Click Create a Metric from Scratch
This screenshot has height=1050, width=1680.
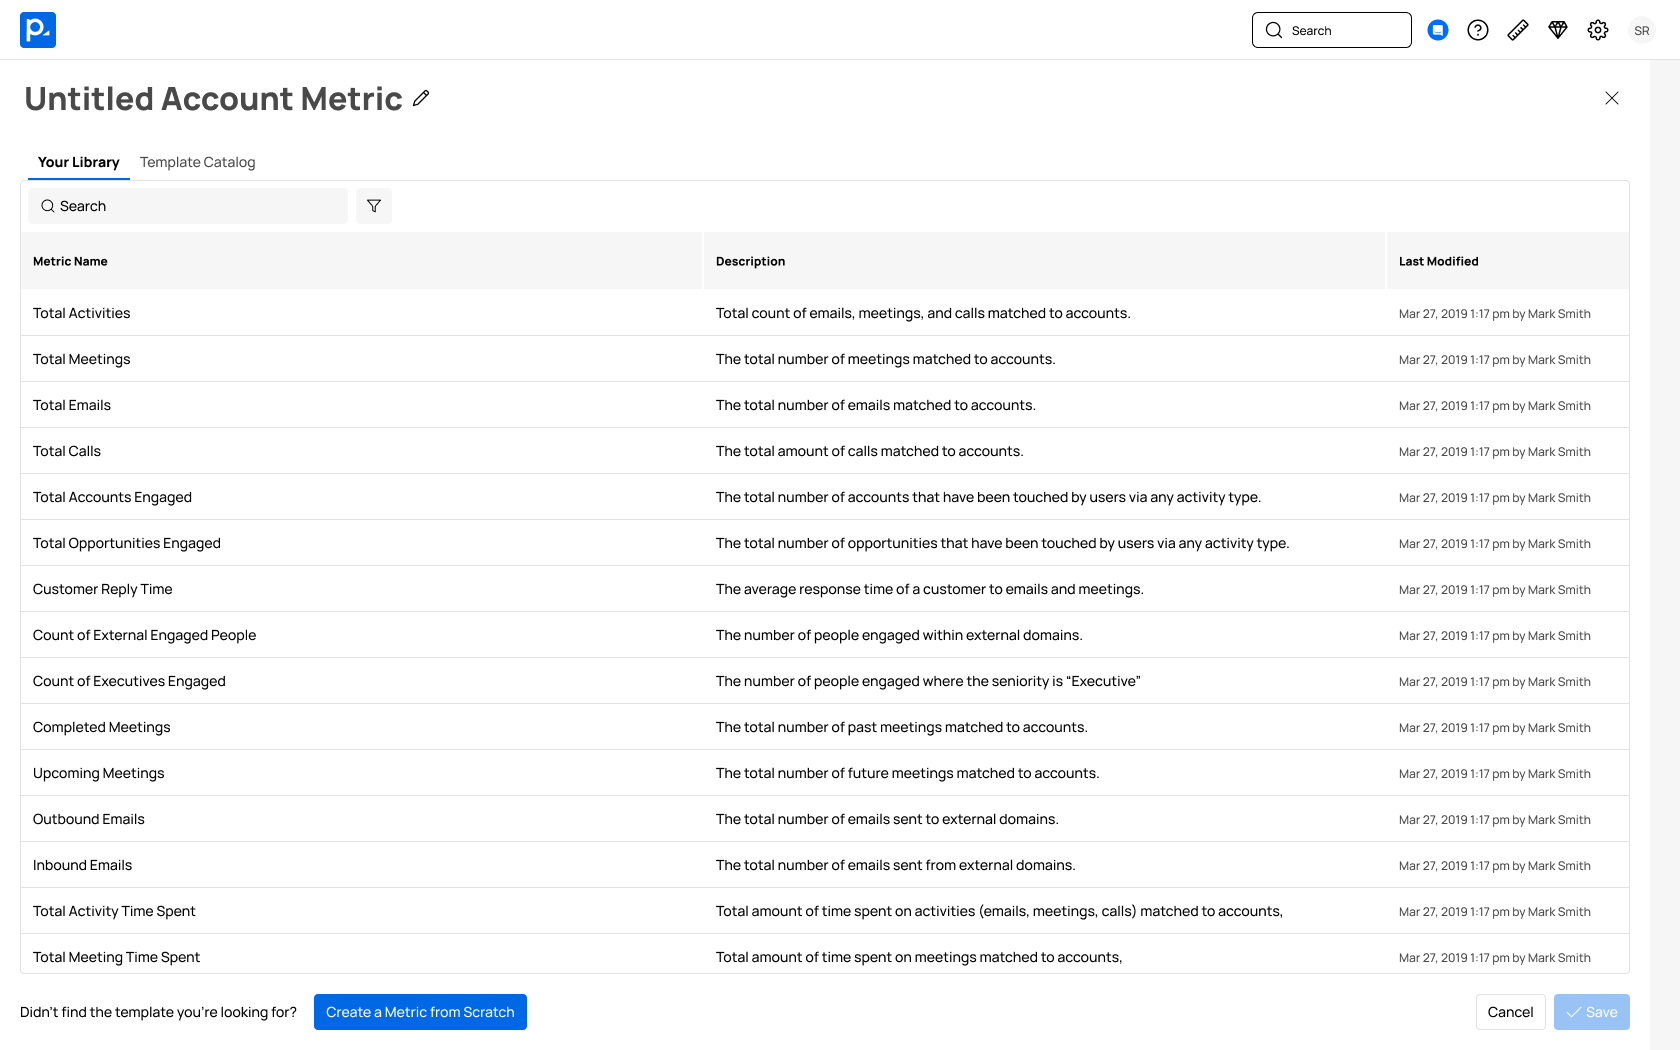[420, 1012]
